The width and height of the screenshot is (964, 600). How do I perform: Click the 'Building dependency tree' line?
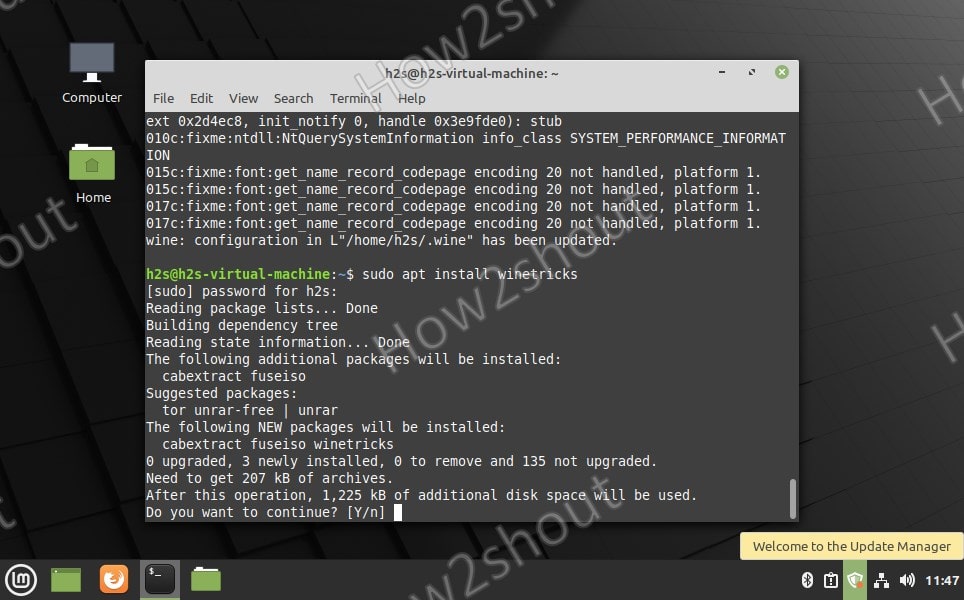click(x=242, y=325)
